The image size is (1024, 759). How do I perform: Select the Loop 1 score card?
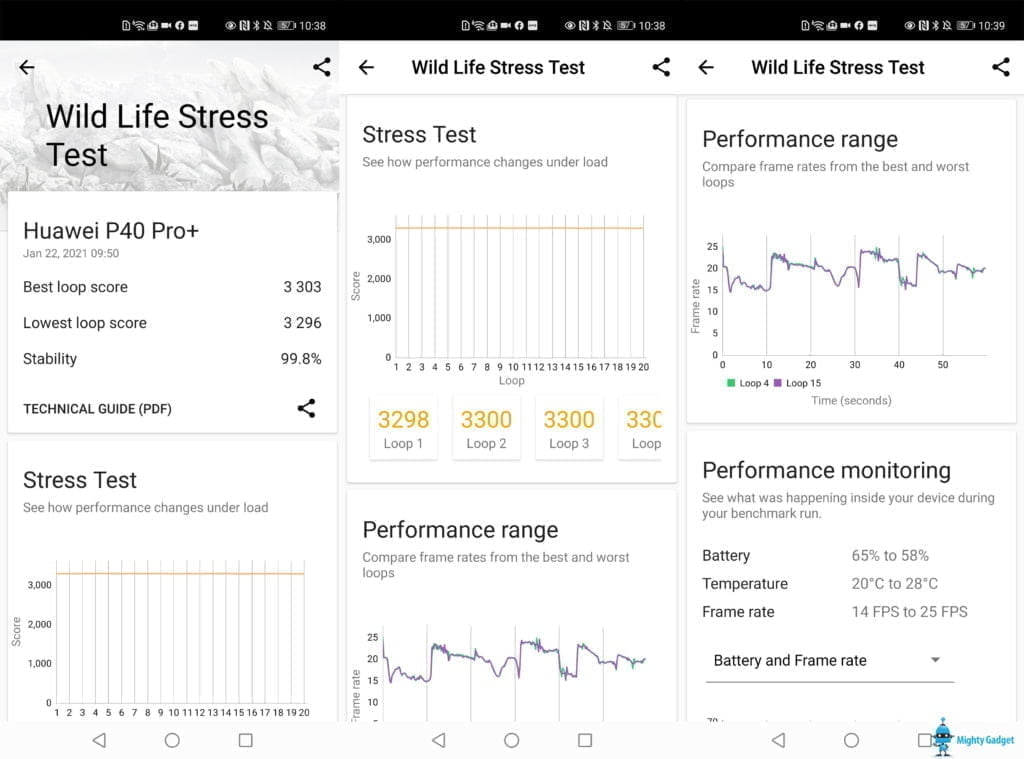pyautogui.click(x=403, y=428)
